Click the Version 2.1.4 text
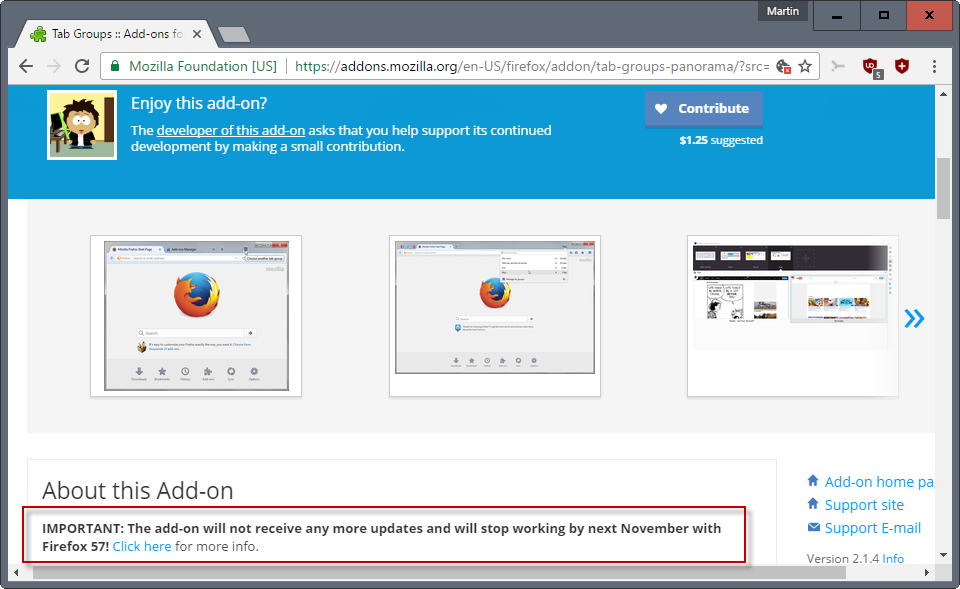 click(x=843, y=558)
